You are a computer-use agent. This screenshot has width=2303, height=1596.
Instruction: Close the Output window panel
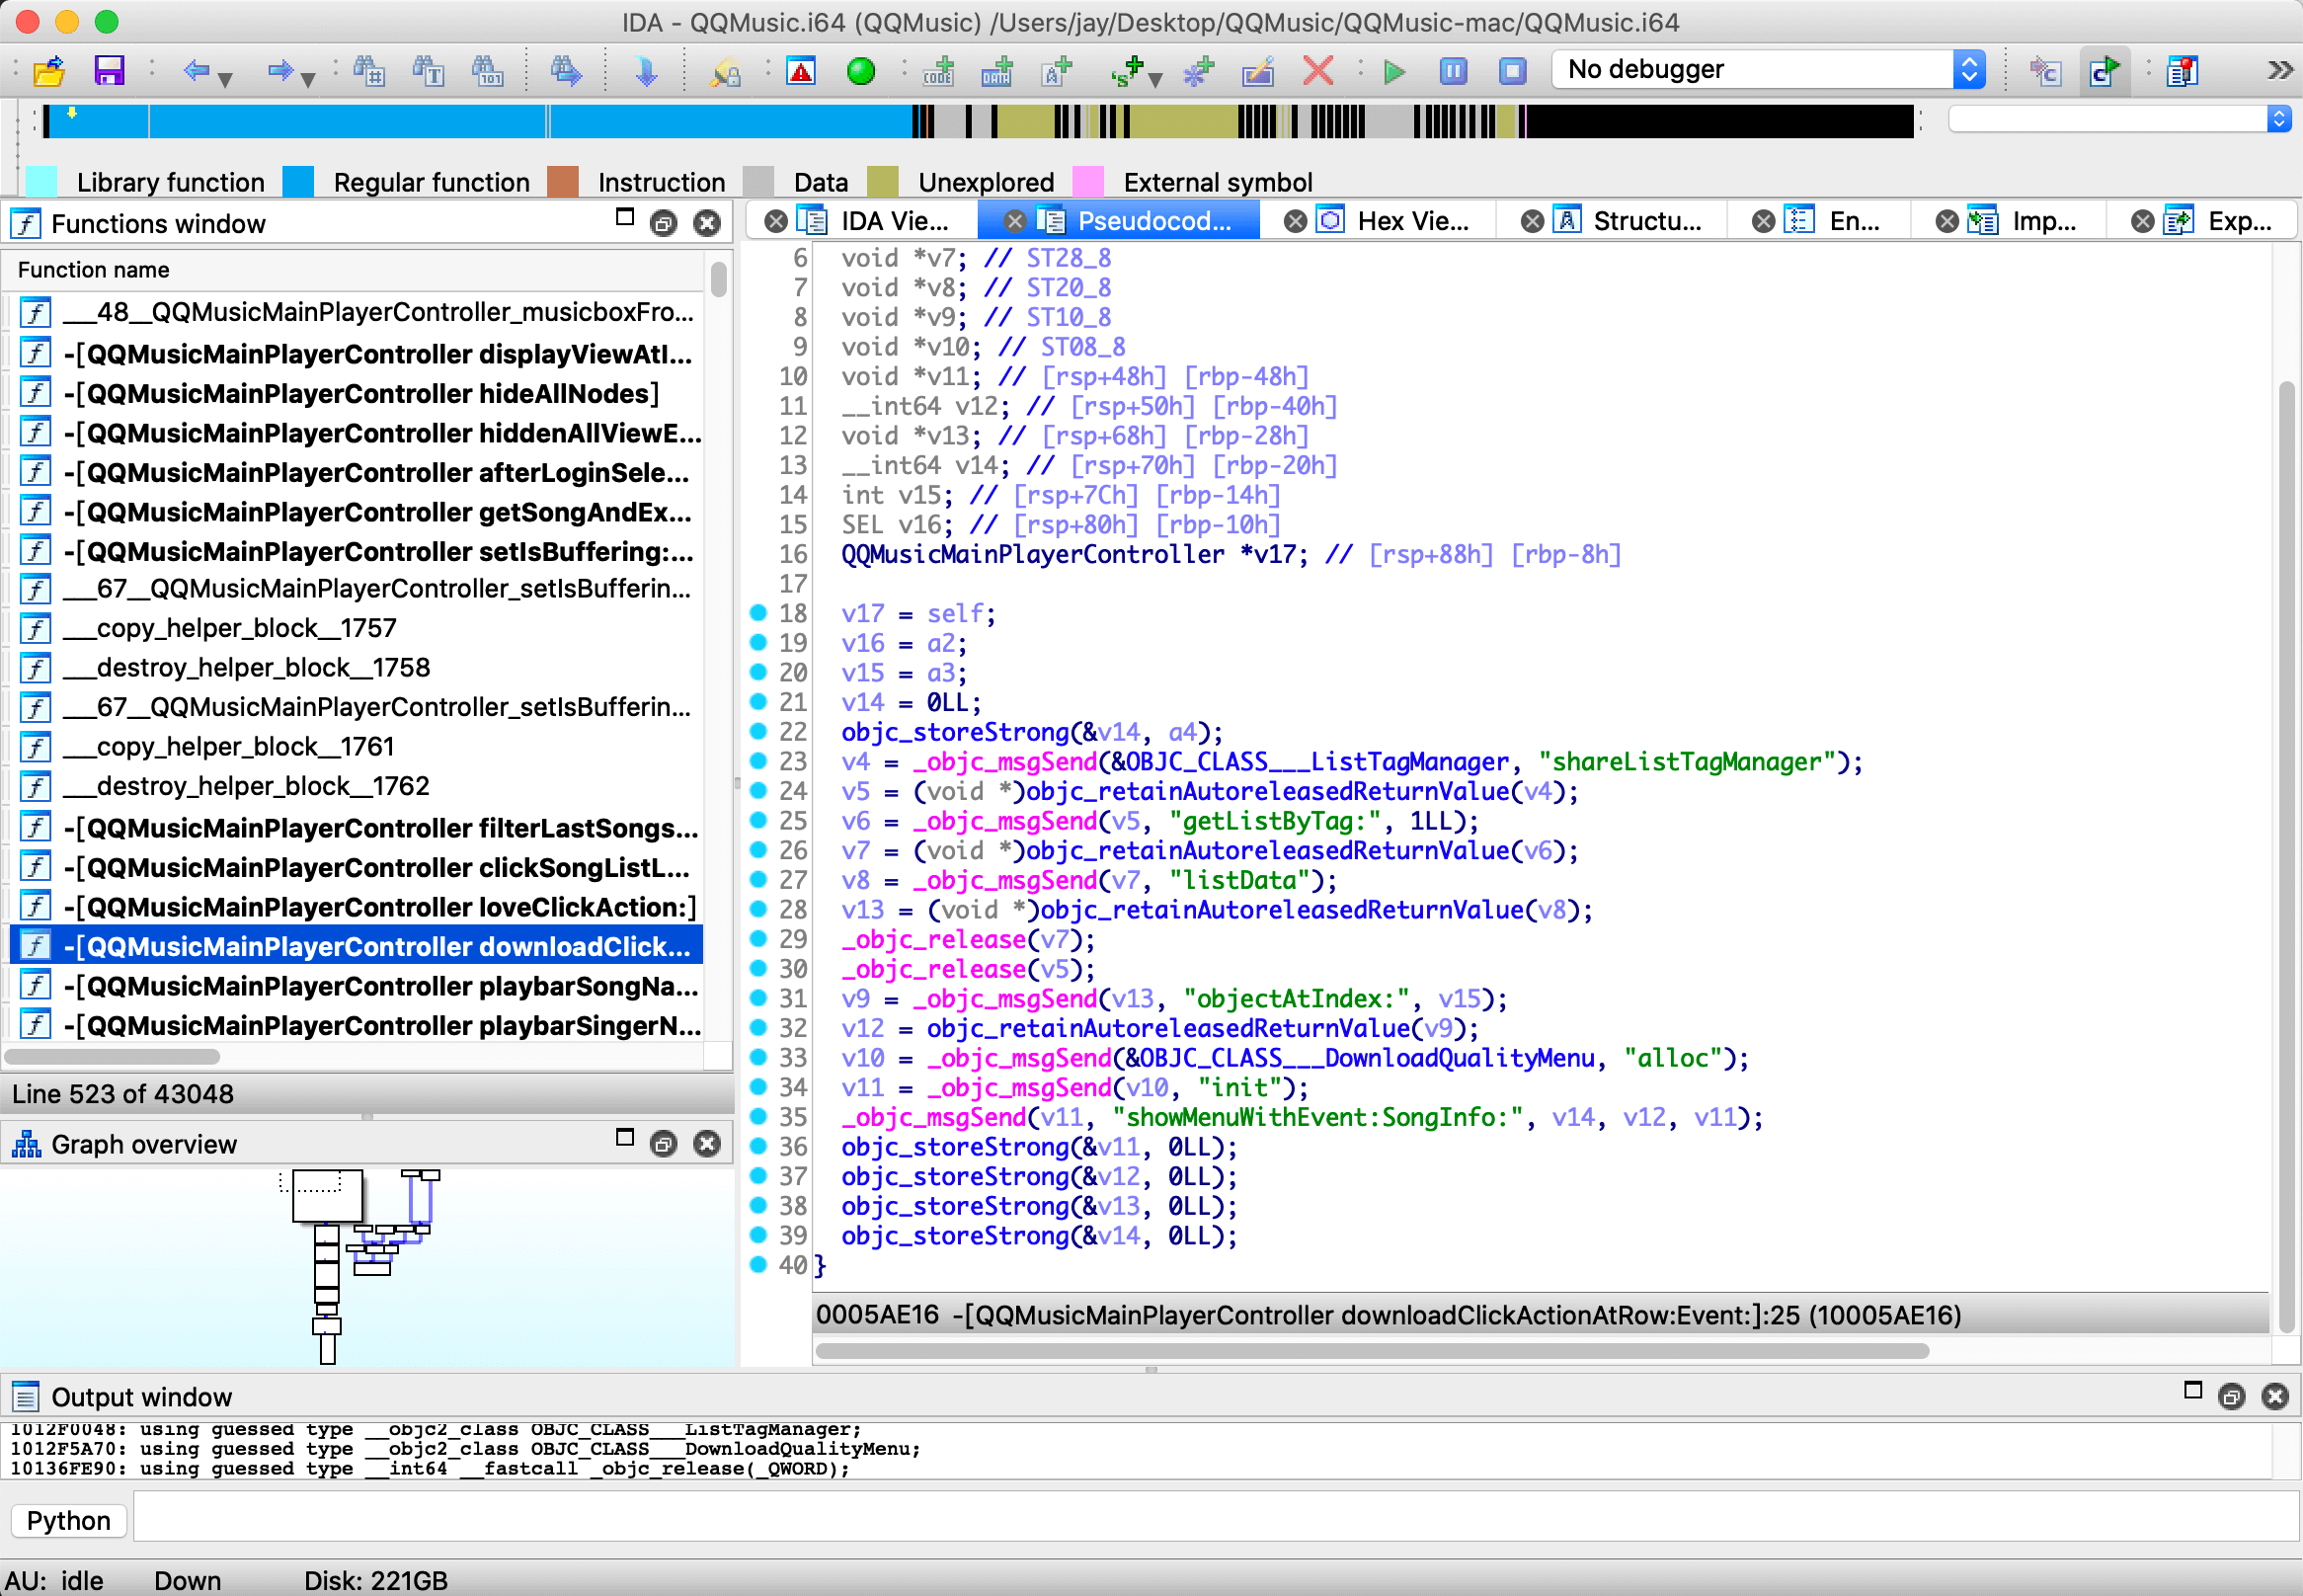(2275, 1397)
